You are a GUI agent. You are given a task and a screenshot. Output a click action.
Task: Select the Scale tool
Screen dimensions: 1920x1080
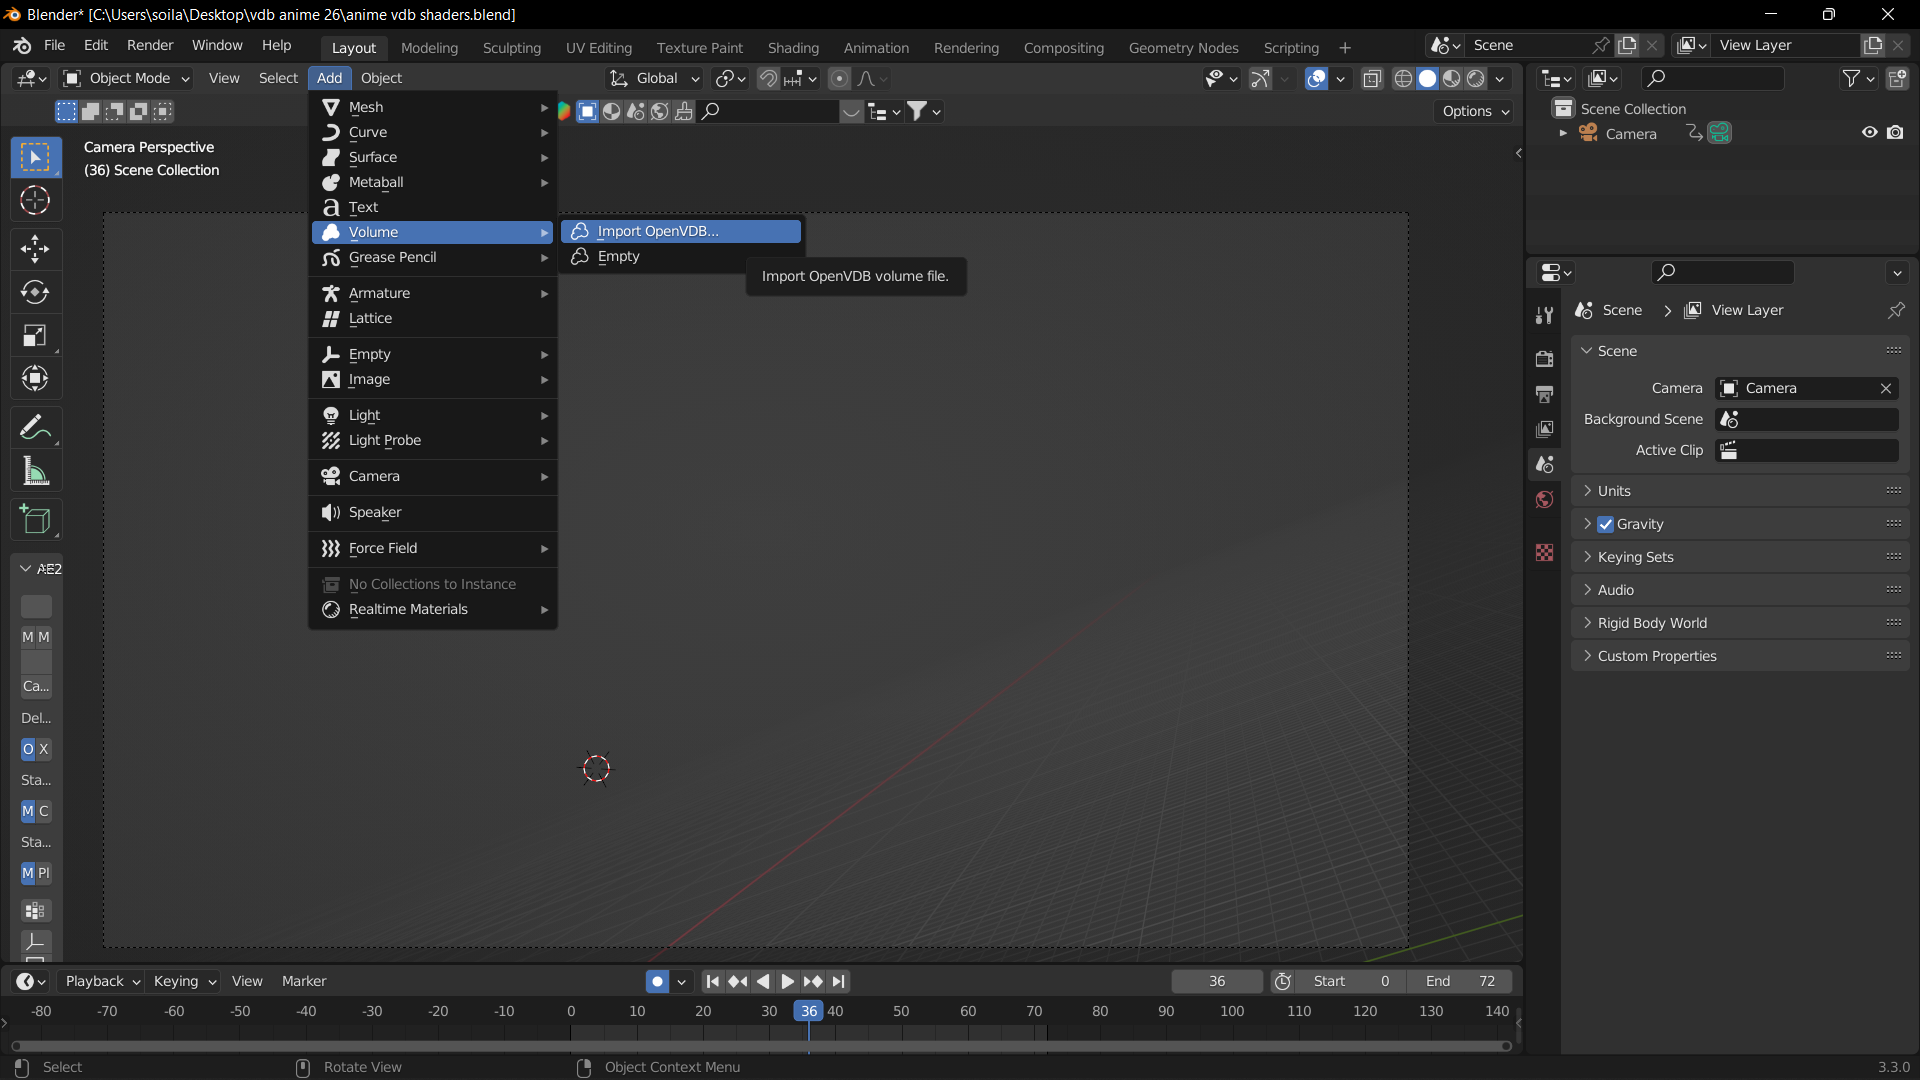[35, 335]
